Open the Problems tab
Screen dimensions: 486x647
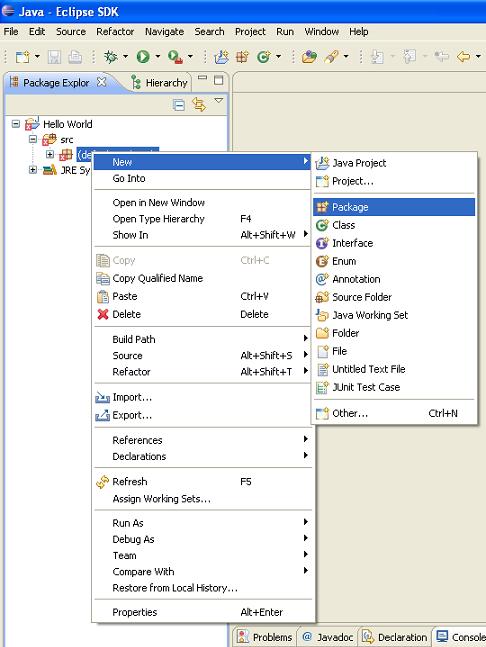coord(265,637)
